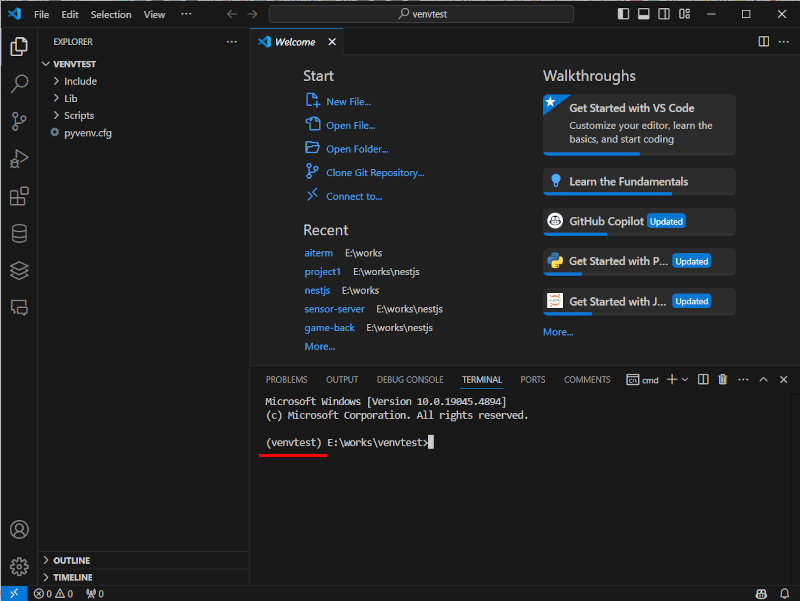This screenshot has width=800, height=601.
Task: Click the Connect to link
Action: coord(343,196)
